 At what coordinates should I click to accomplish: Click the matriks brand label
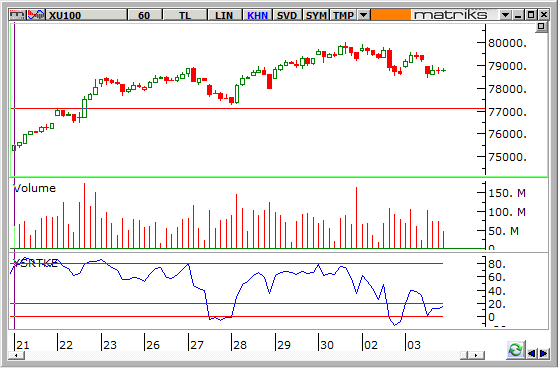coord(451,15)
